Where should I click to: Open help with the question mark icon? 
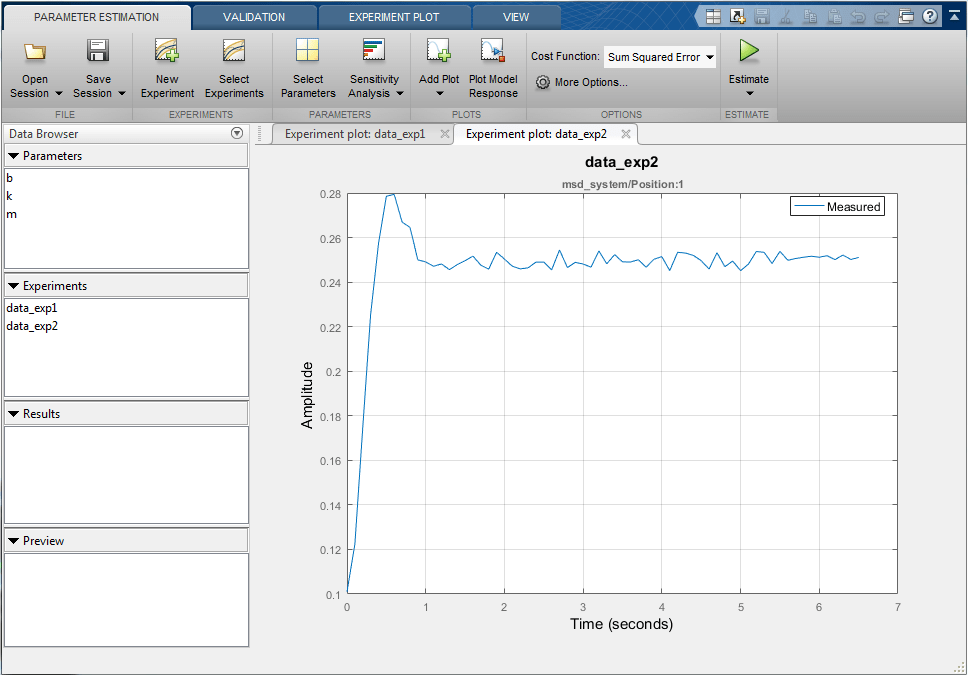point(930,16)
